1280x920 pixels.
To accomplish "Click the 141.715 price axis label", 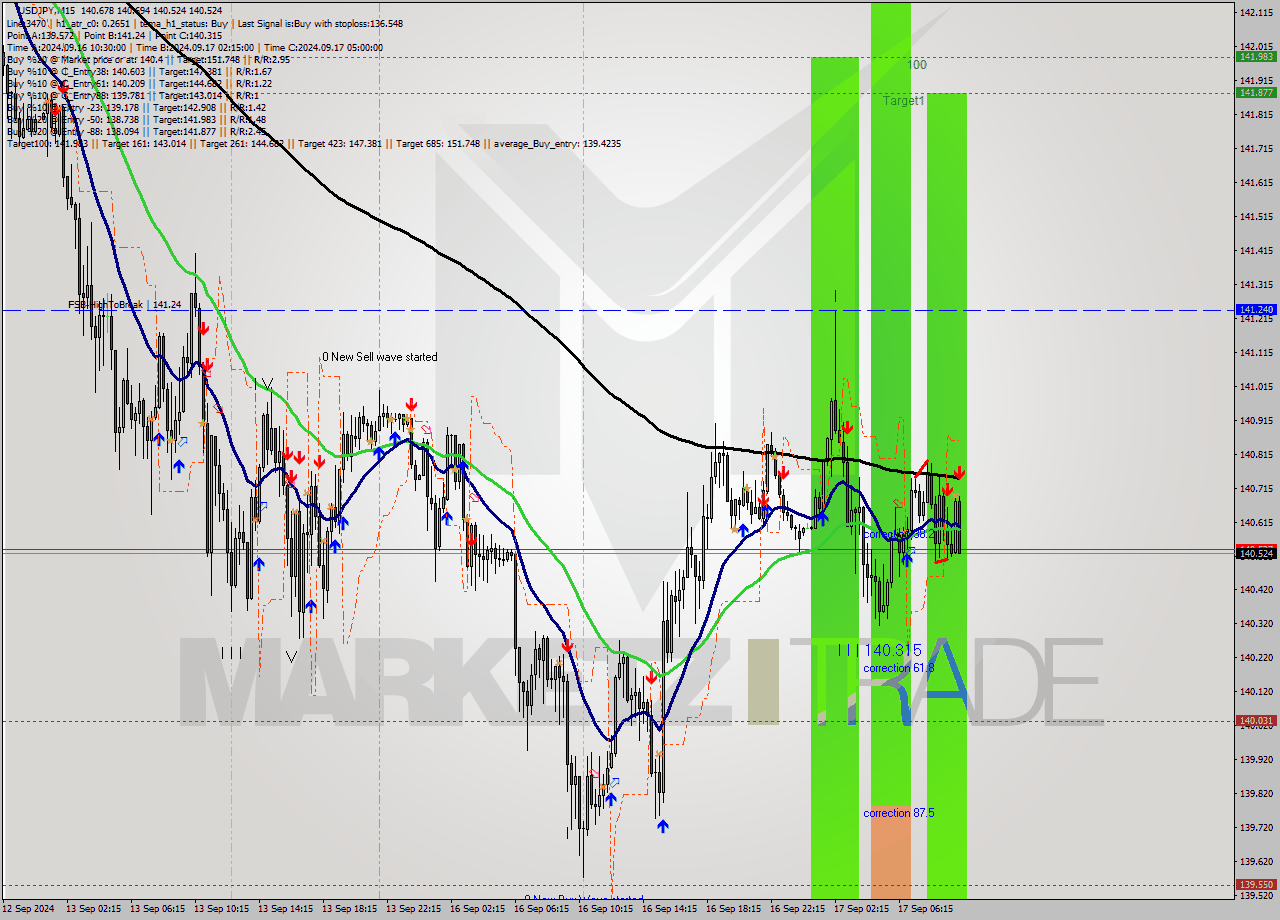I will (1256, 149).
